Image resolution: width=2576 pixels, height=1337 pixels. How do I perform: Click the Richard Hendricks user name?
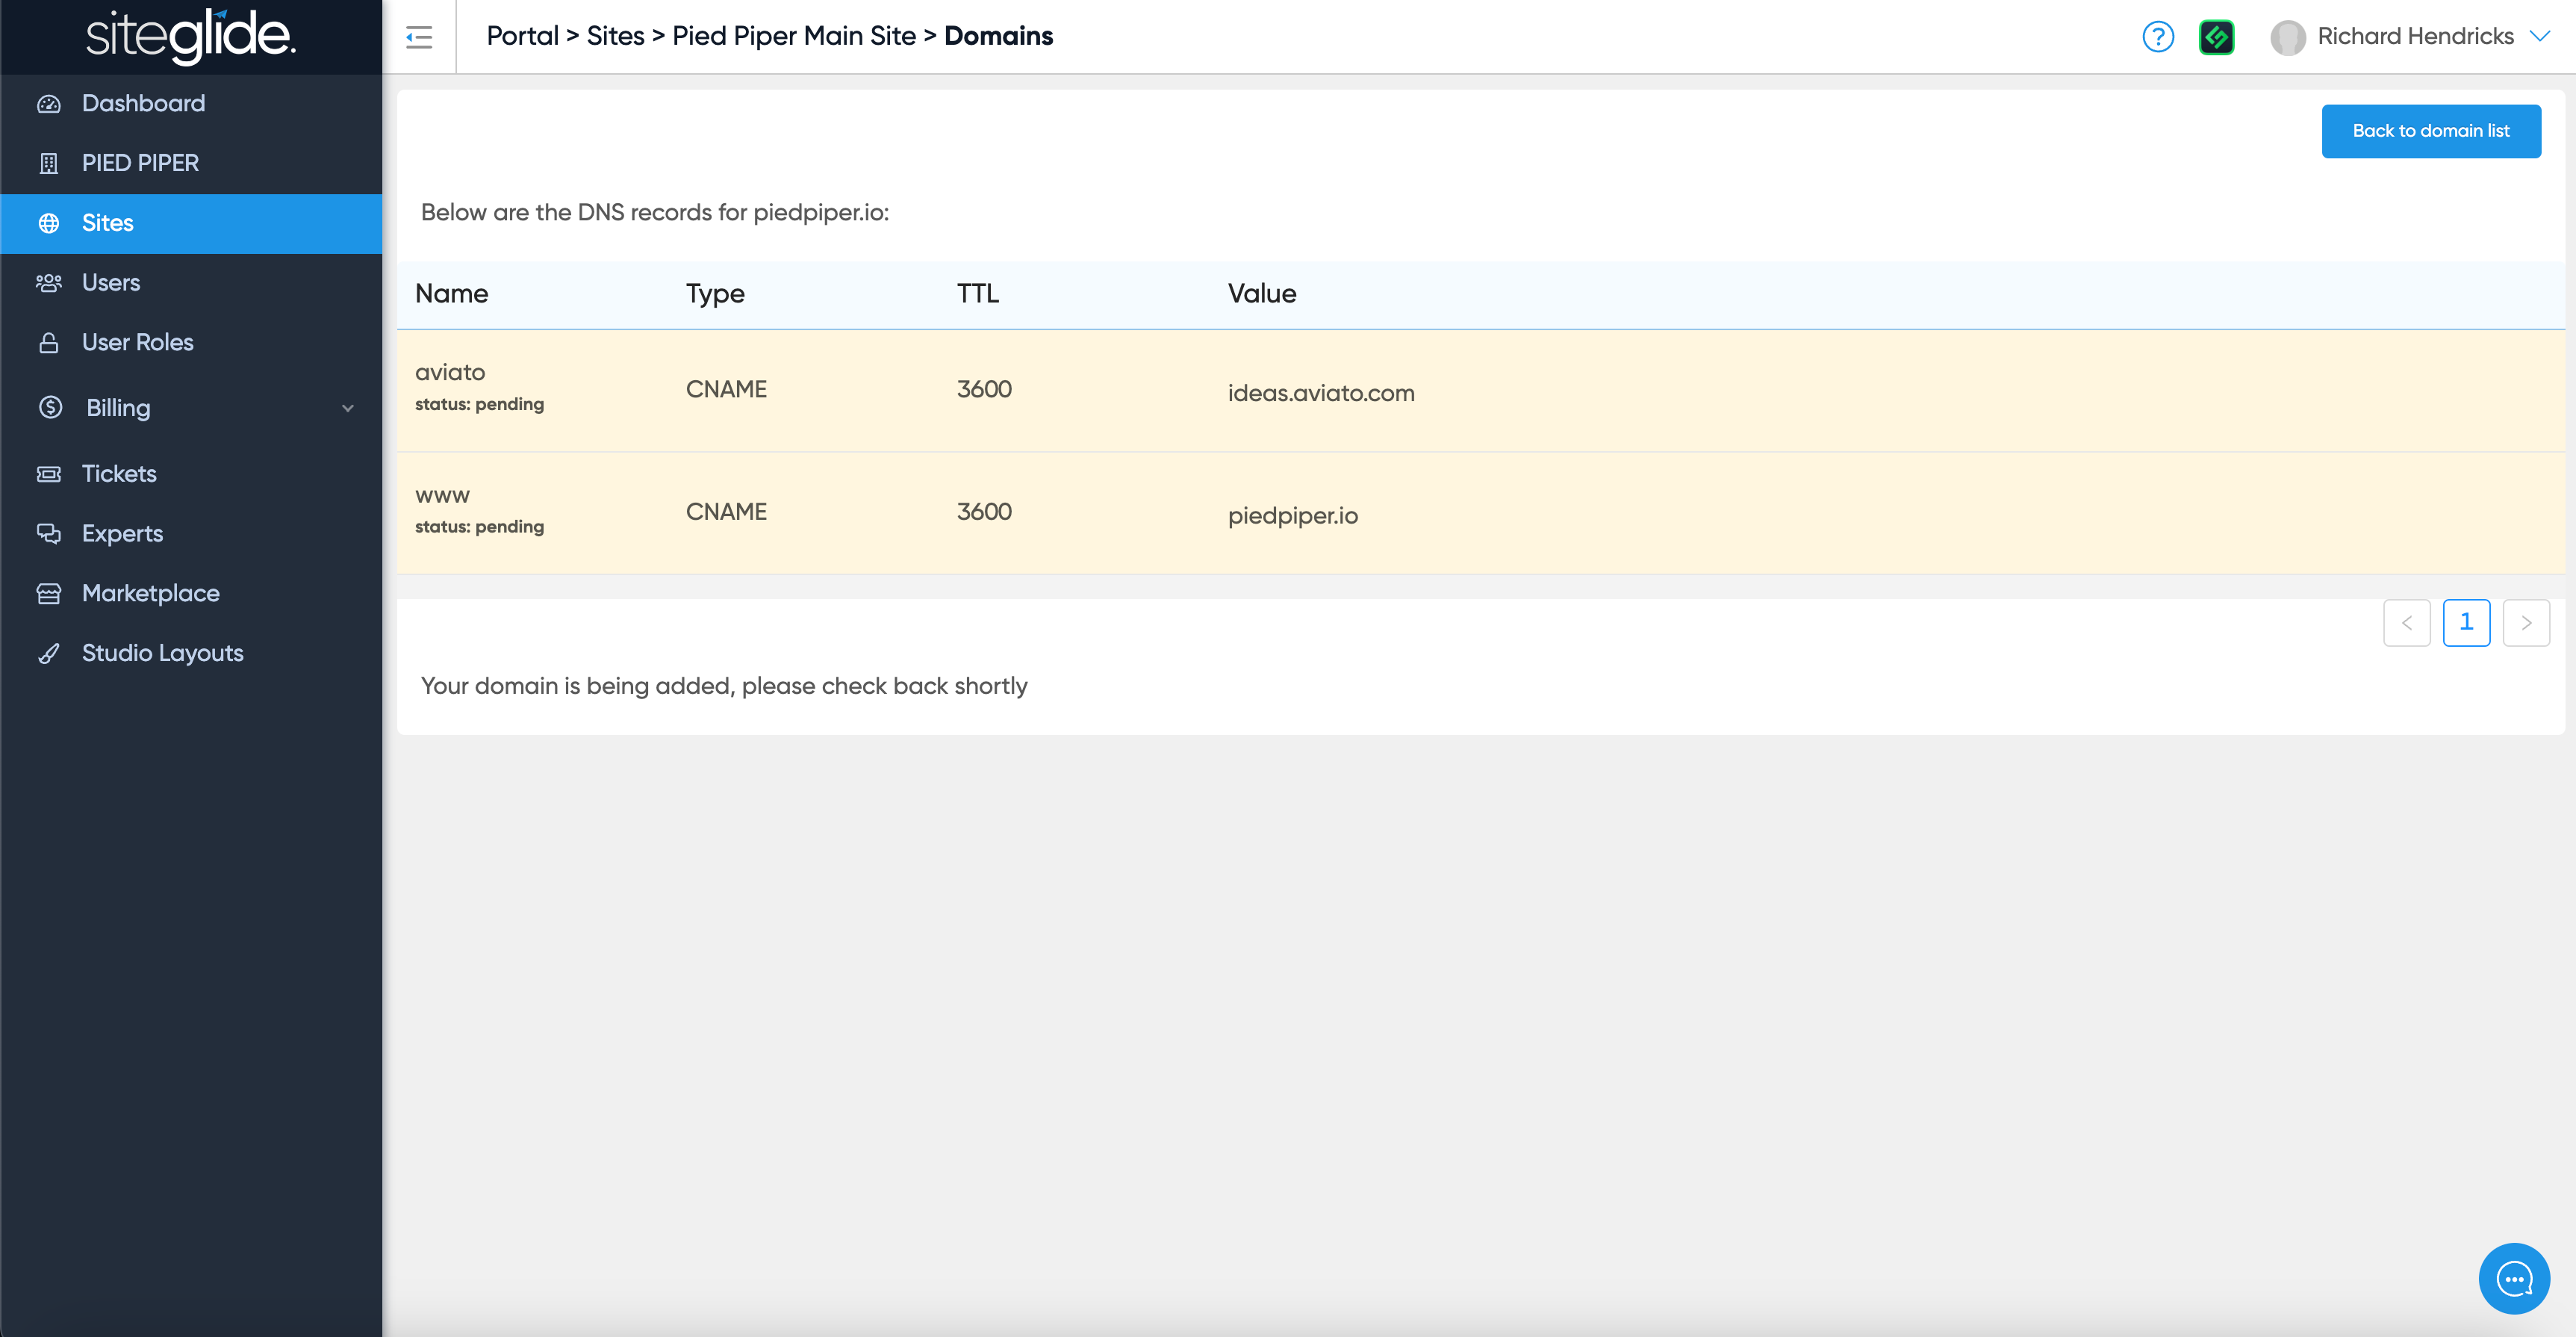tap(2416, 36)
